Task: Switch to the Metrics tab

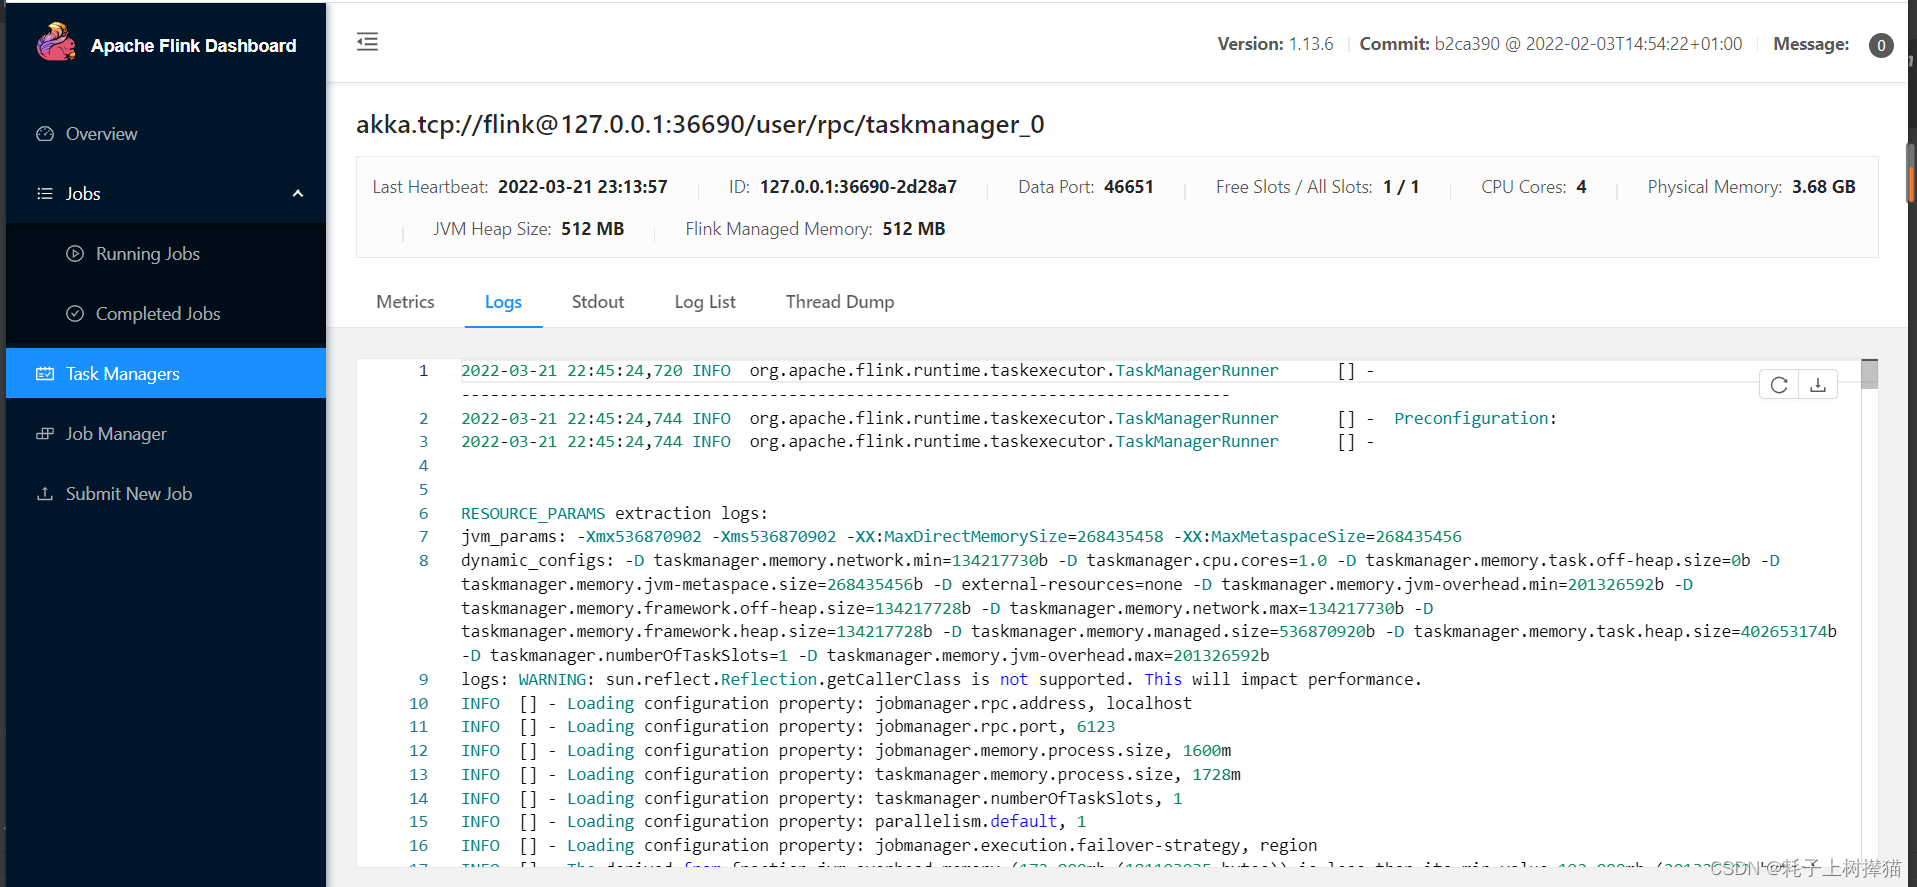Action: coord(405,302)
